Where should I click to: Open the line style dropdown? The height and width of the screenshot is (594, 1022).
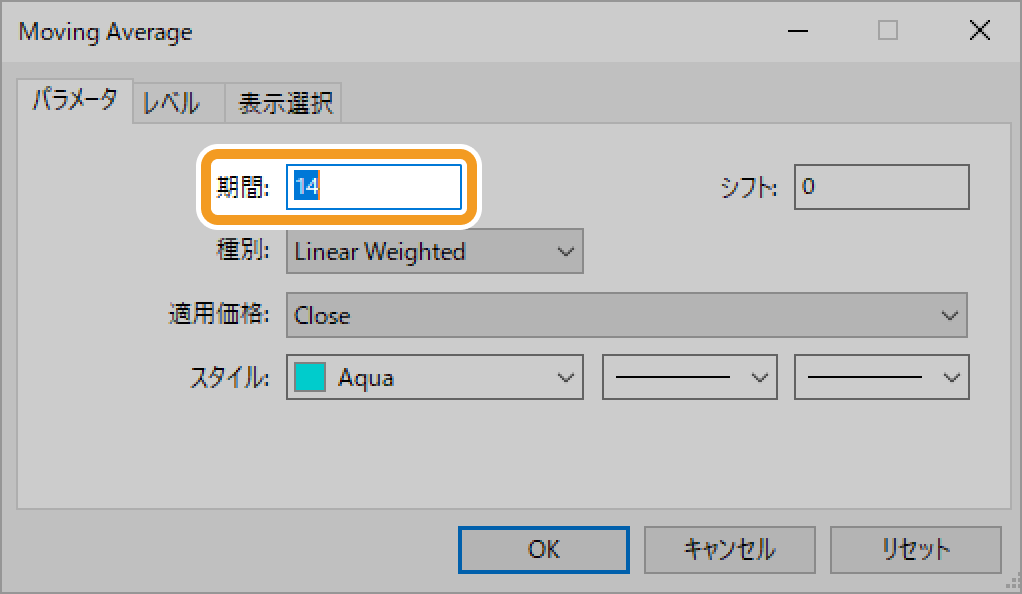[x=689, y=378]
